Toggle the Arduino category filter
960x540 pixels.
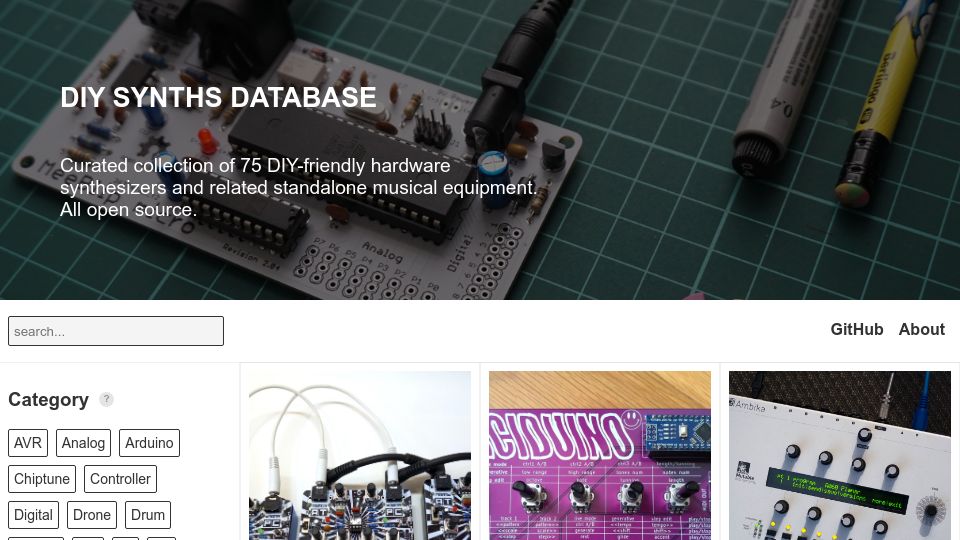tap(149, 443)
